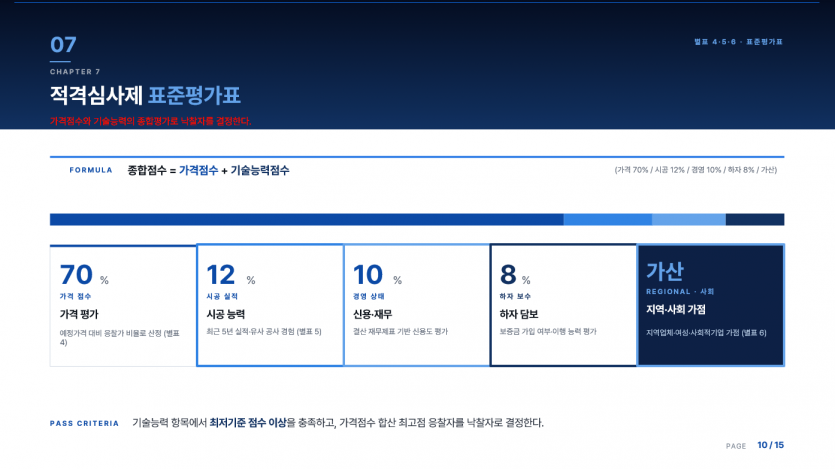Click the 10% 신용·재무 card
This screenshot has width=835, height=469.
click(x=417, y=306)
